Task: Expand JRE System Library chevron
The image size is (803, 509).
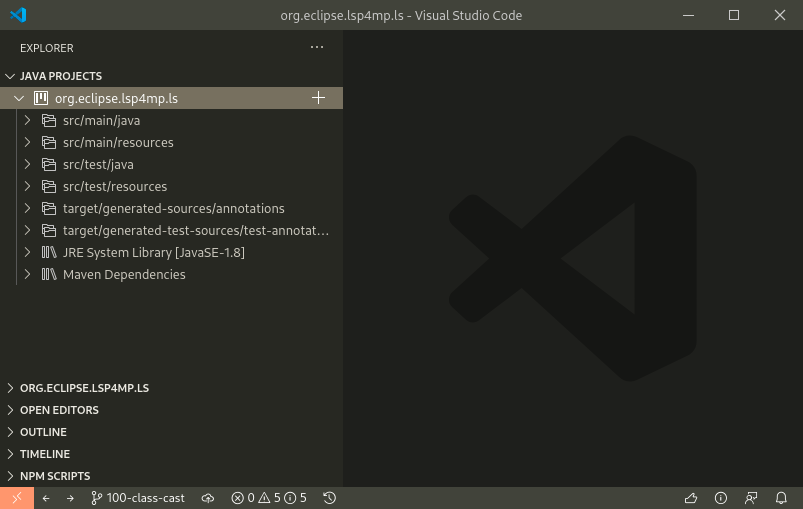Action: (28, 252)
